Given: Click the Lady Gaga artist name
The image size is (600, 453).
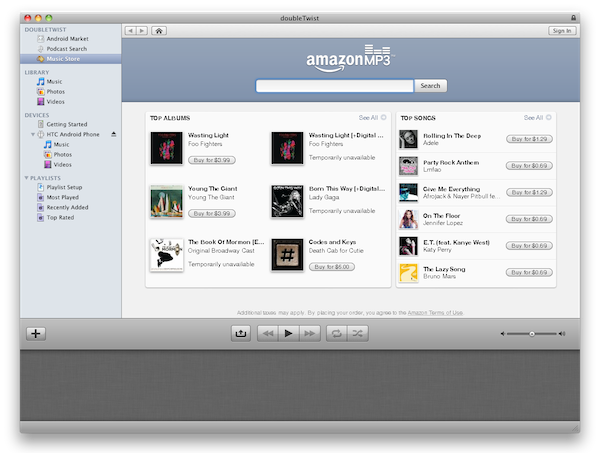Looking at the screenshot, I should tap(324, 197).
